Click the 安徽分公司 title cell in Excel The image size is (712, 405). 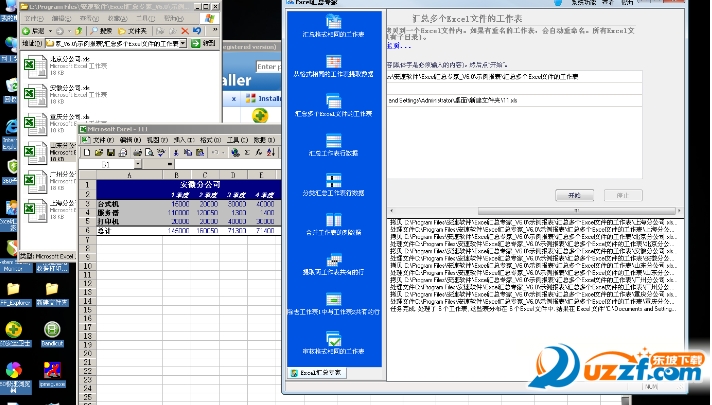tap(200, 184)
